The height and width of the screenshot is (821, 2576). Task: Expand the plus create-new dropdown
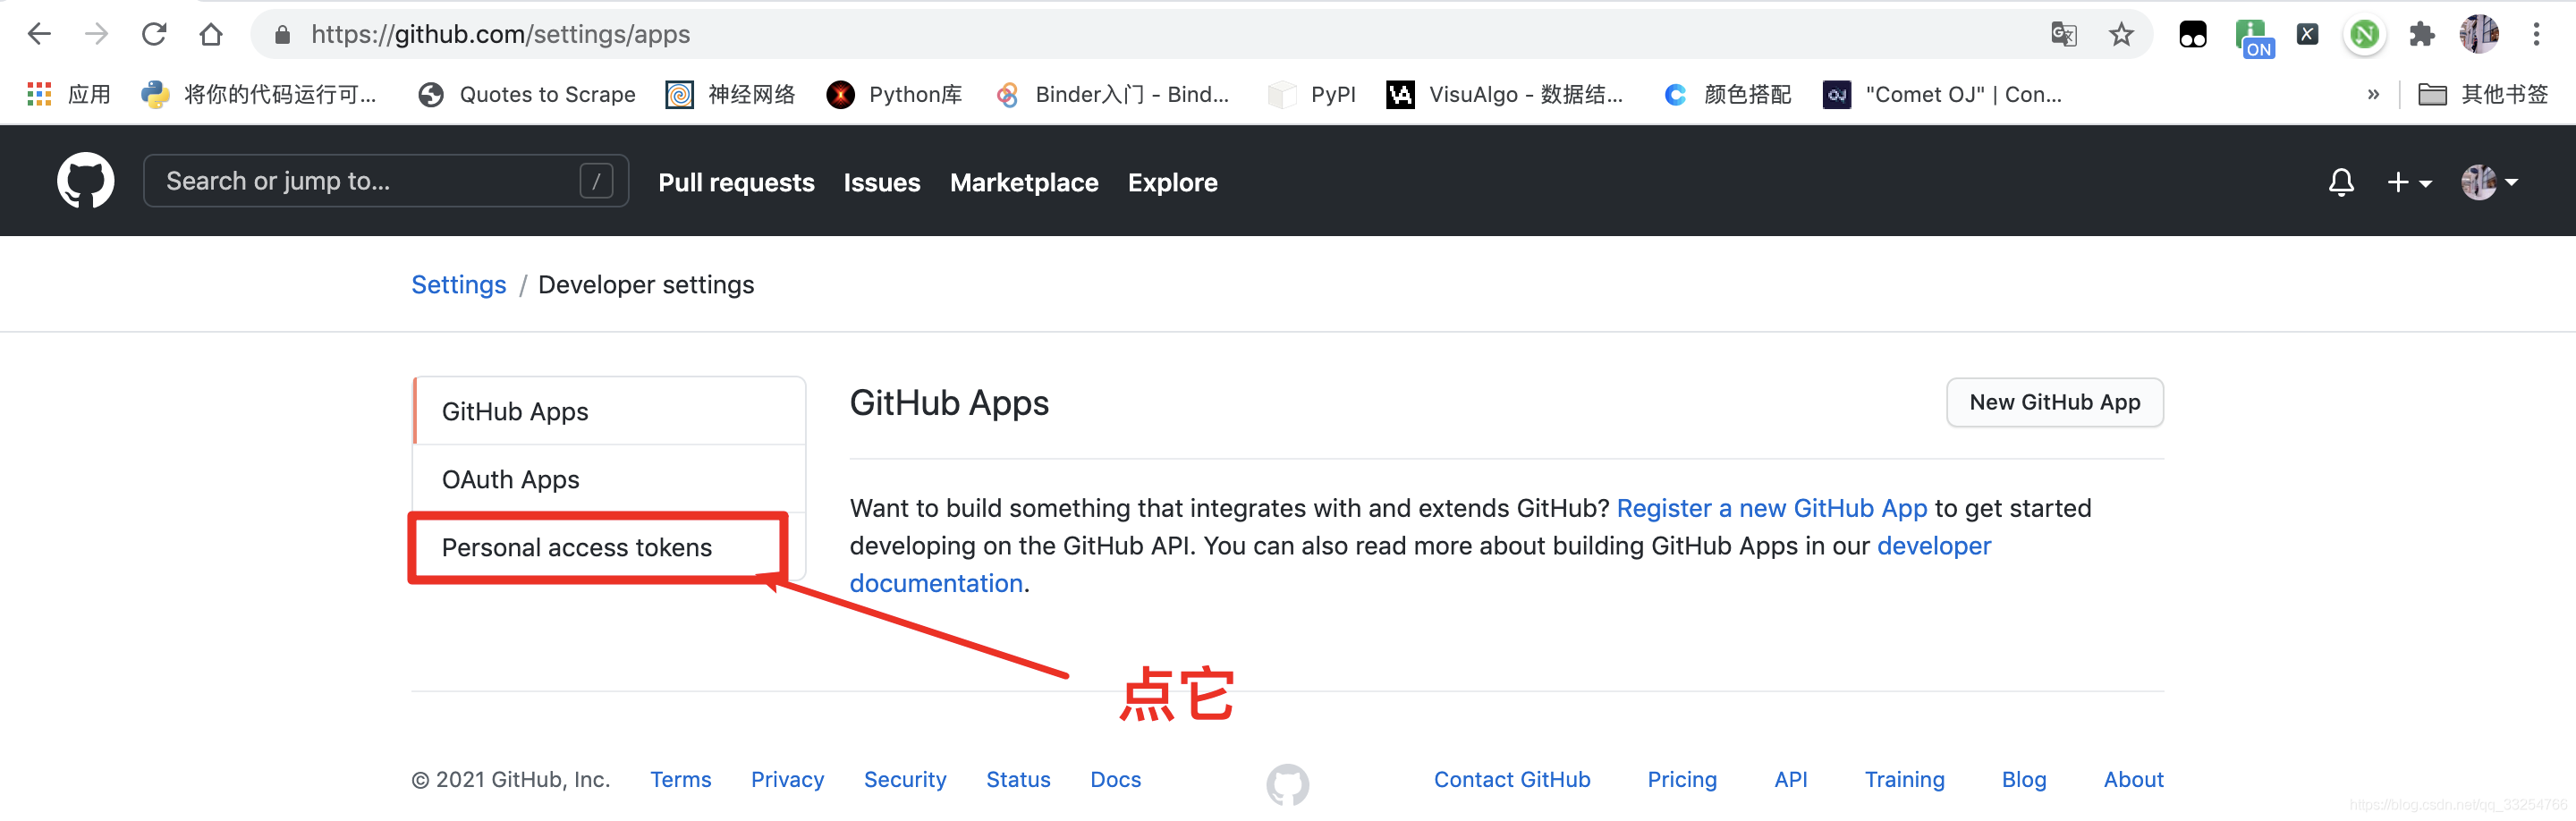pos(2409,182)
